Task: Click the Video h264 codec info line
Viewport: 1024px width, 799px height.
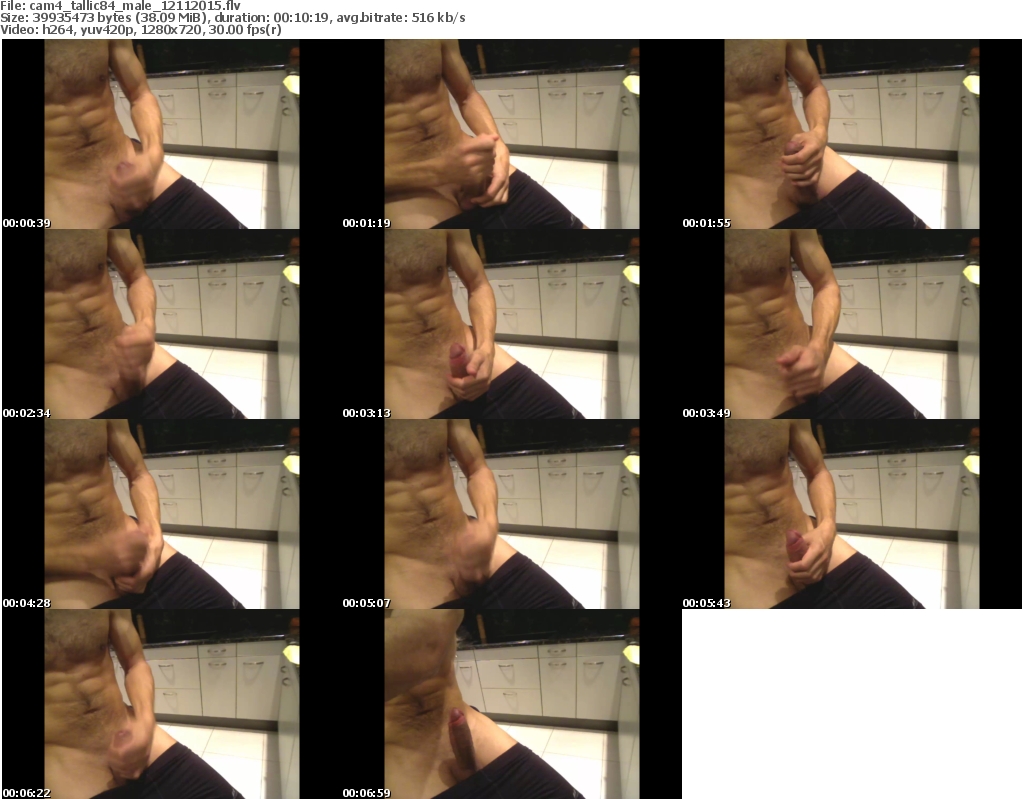Action: pos(141,29)
